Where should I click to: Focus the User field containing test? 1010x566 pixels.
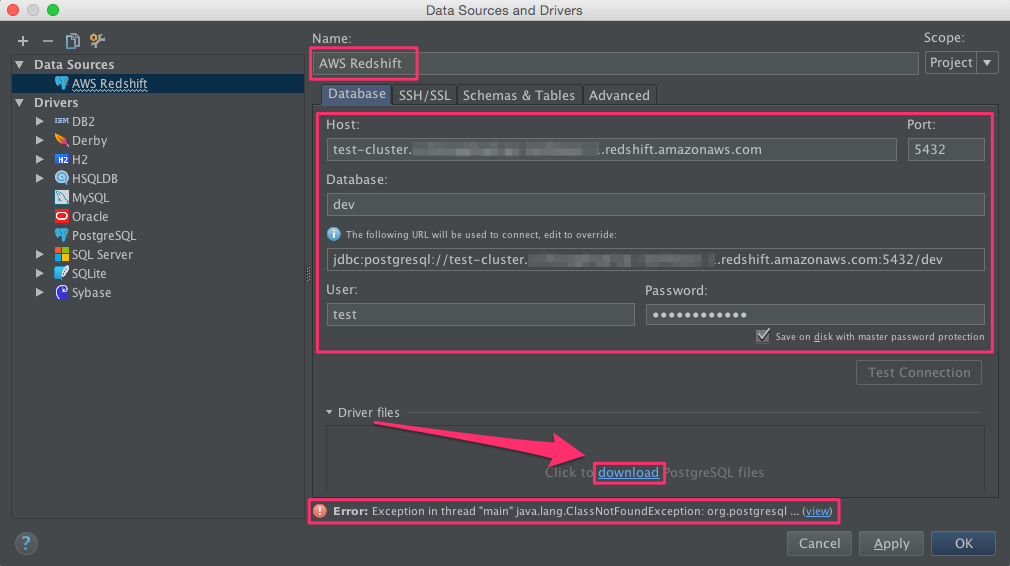click(481, 314)
